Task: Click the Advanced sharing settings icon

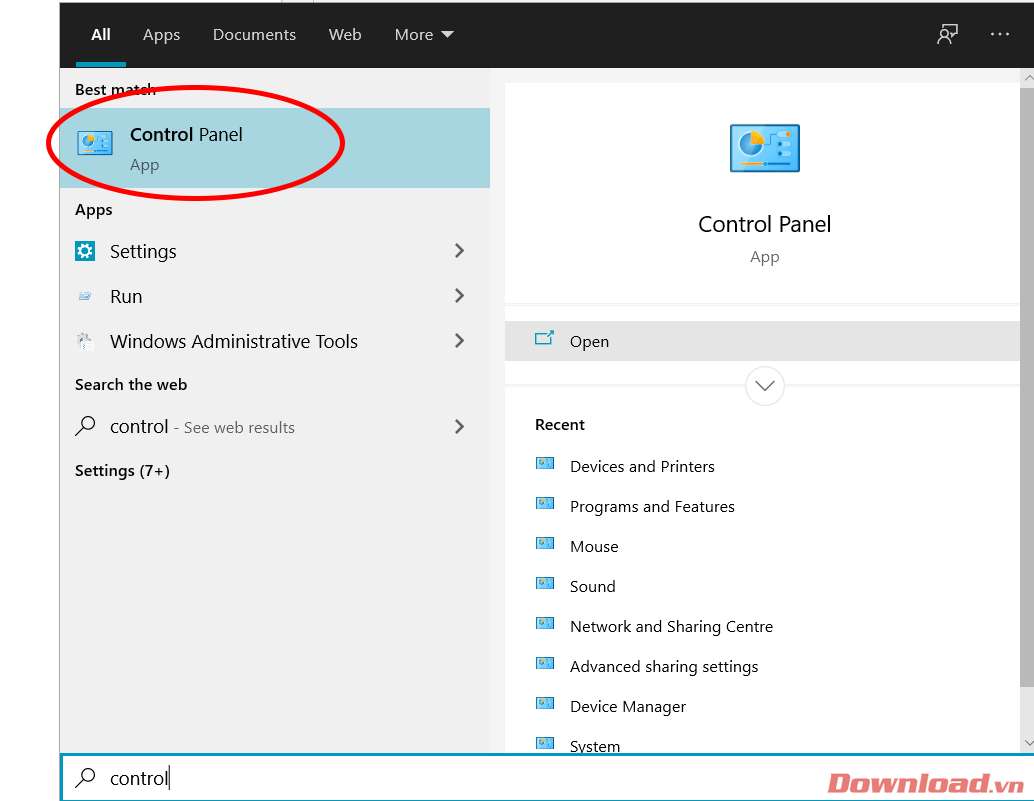Action: [x=545, y=663]
